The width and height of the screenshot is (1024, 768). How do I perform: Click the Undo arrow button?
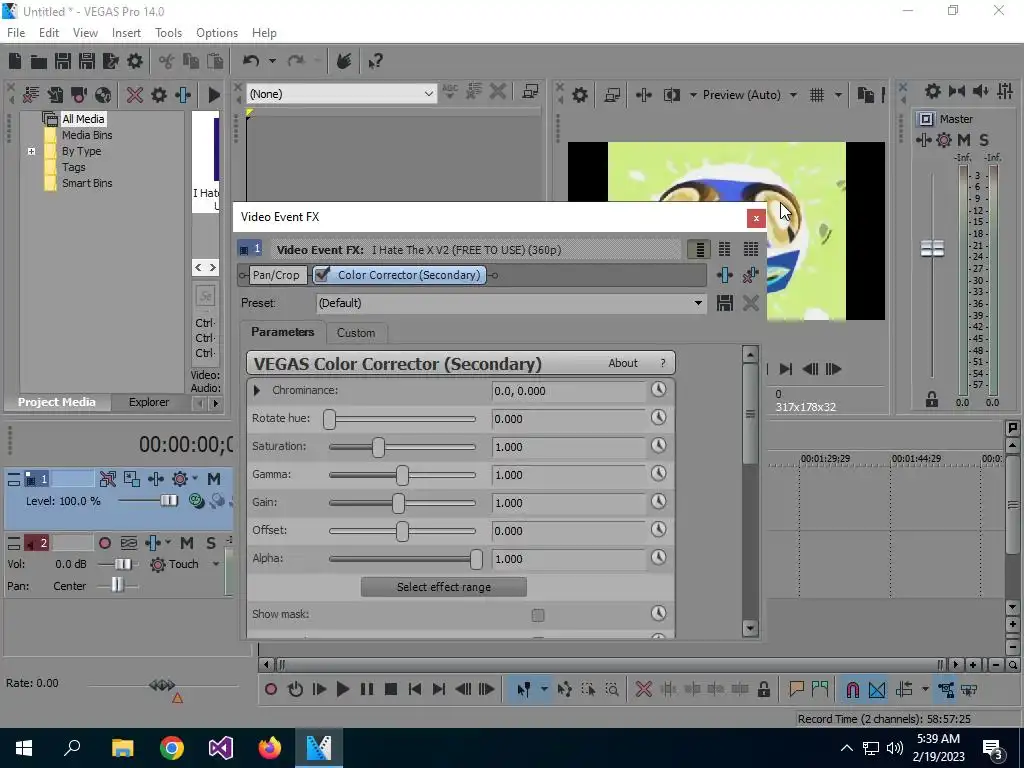tap(251, 61)
